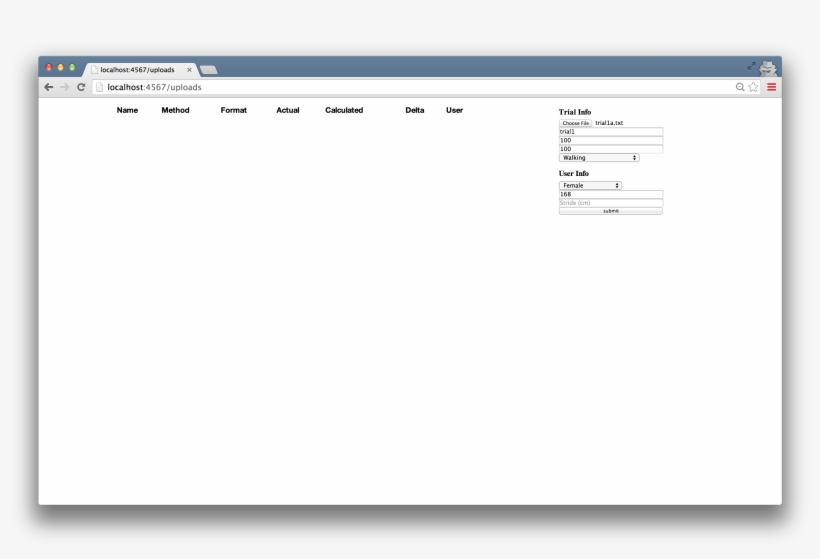Image resolution: width=820 pixels, height=559 pixels.
Task: Select the localhost:4567/uploads tab
Action: pyautogui.click(x=137, y=70)
